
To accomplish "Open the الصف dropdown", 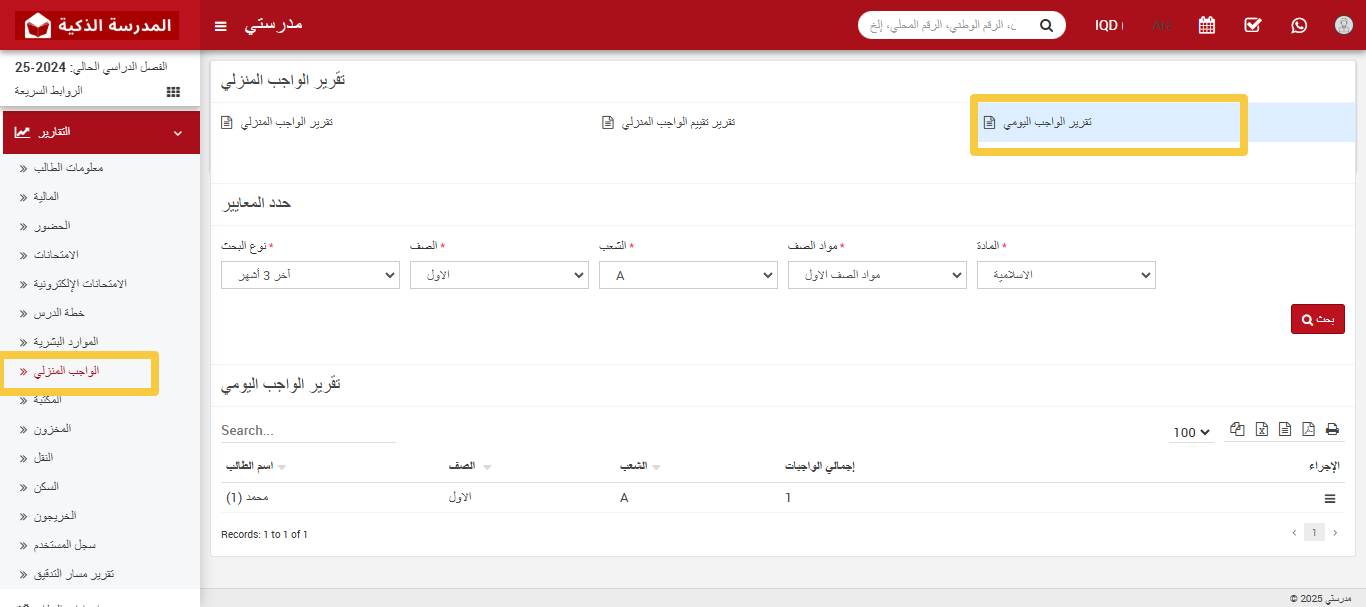I will pos(499,274).
